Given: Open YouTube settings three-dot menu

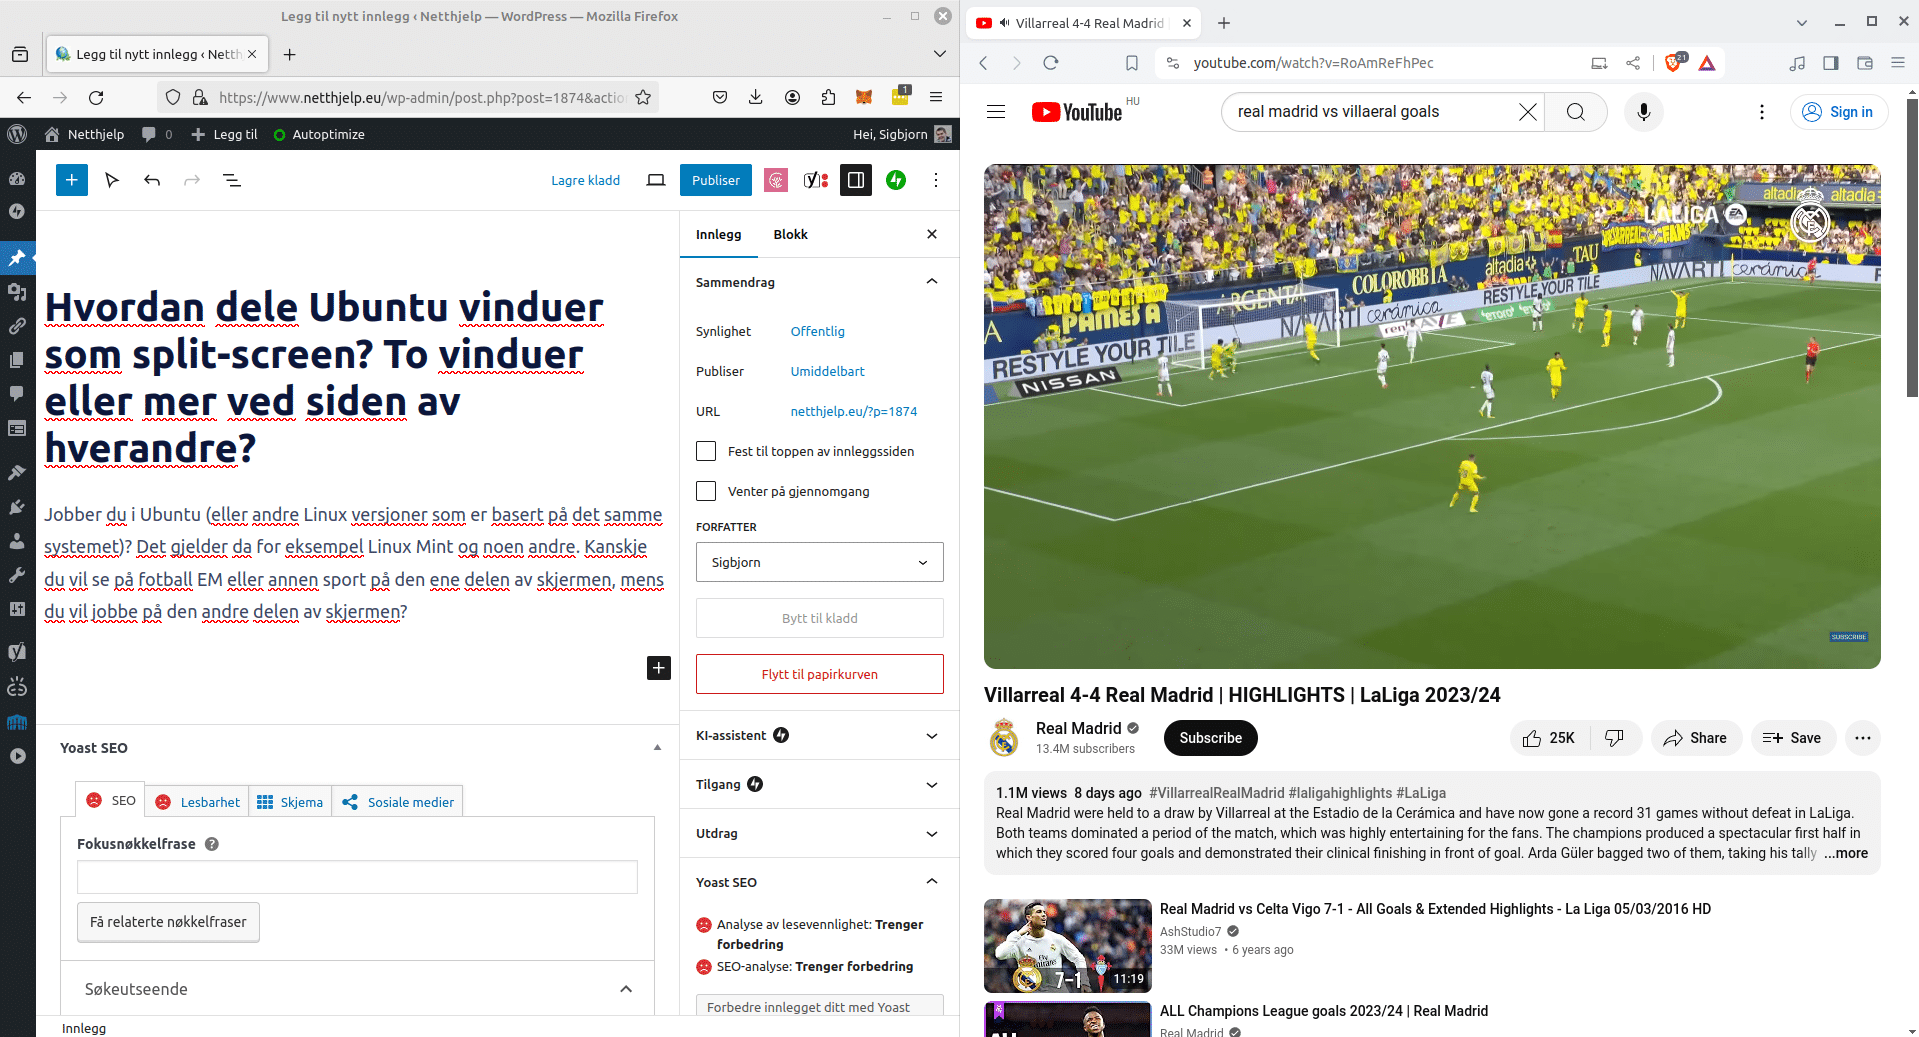Looking at the screenshot, I should pyautogui.click(x=1762, y=112).
